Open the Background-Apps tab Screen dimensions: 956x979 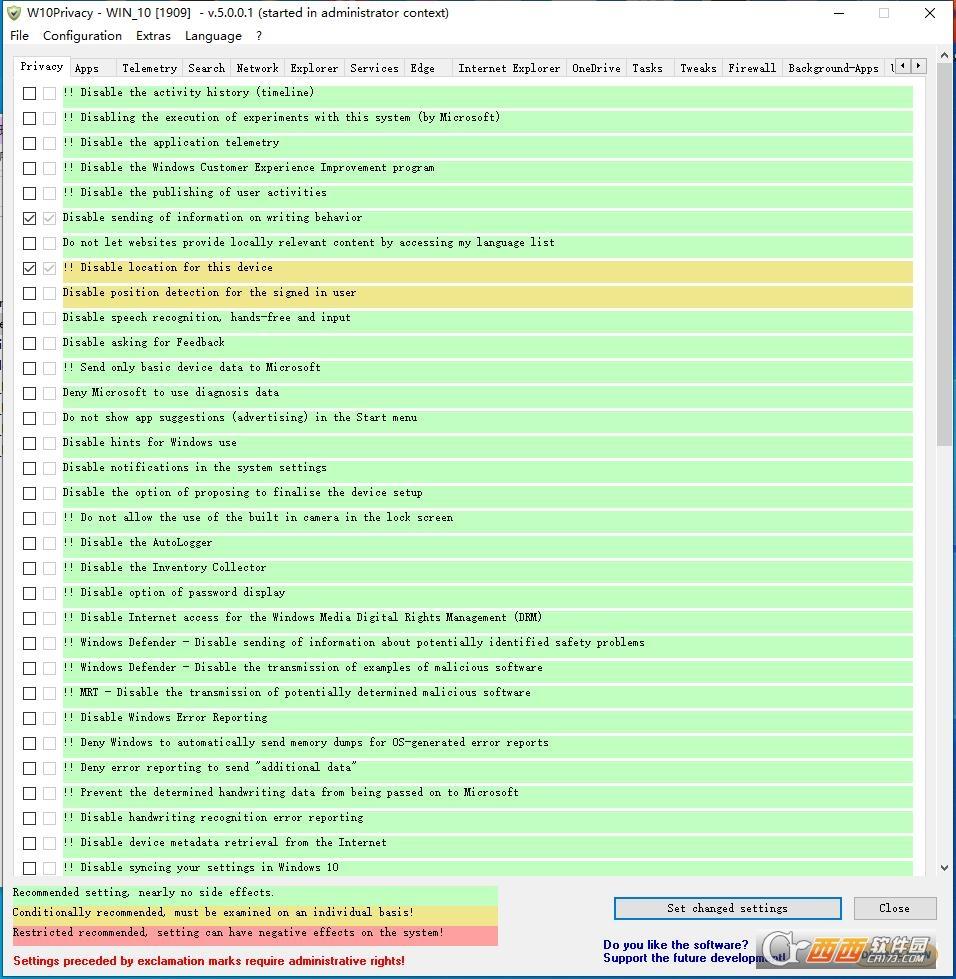(834, 68)
